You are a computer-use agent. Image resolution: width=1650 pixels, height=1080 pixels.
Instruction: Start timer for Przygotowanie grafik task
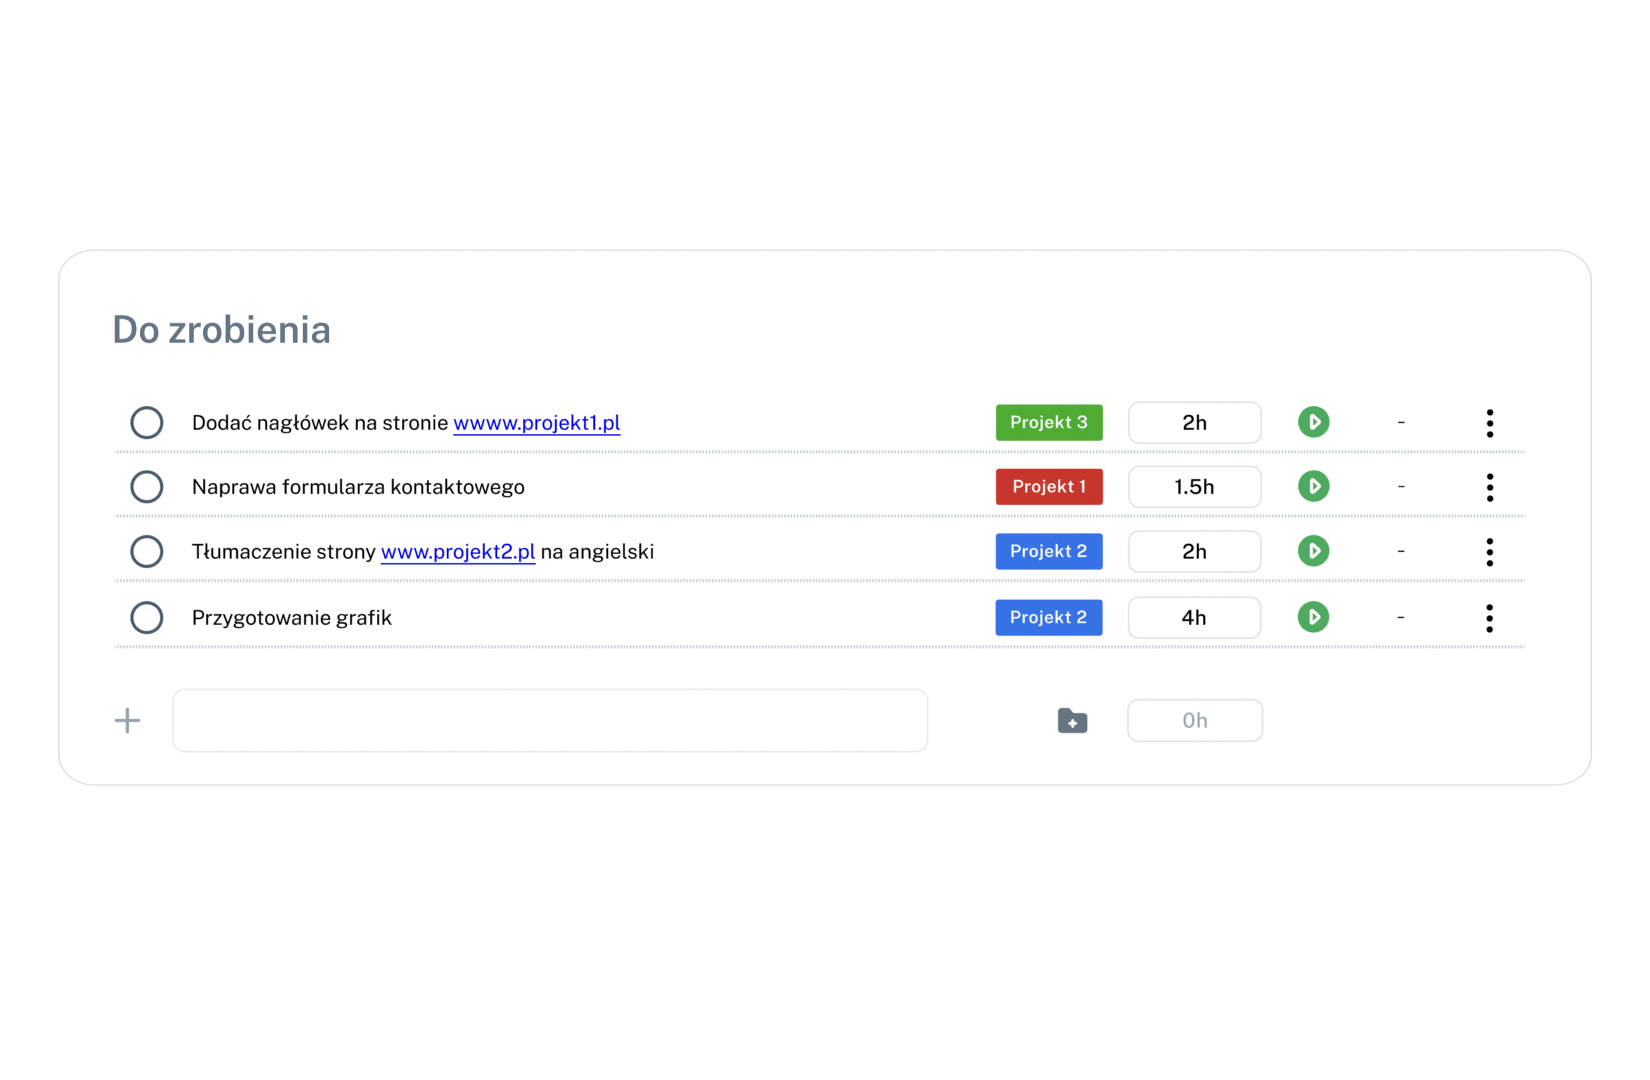(x=1313, y=617)
